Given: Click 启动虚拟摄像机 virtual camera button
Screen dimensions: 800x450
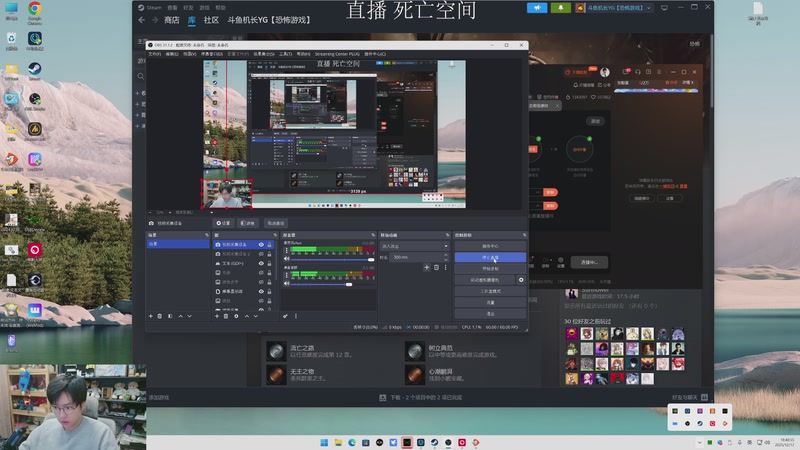Looking at the screenshot, I should [485, 280].
